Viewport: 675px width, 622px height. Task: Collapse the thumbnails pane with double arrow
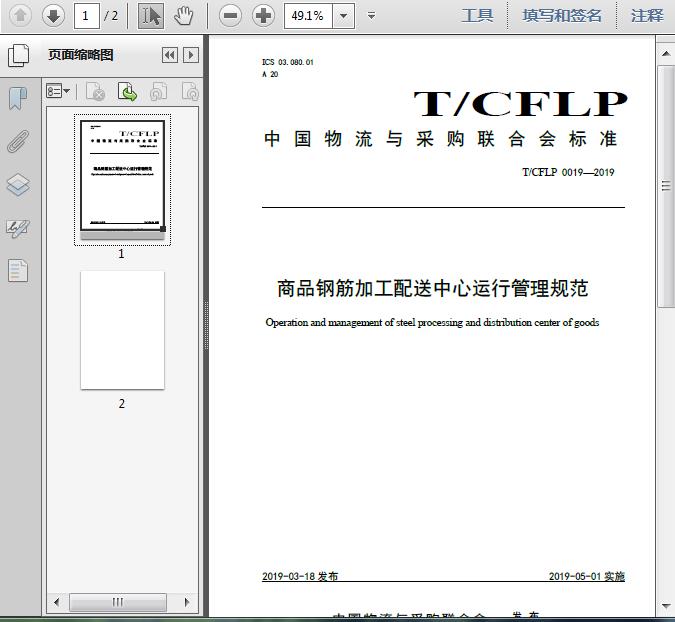coord(170,55)
